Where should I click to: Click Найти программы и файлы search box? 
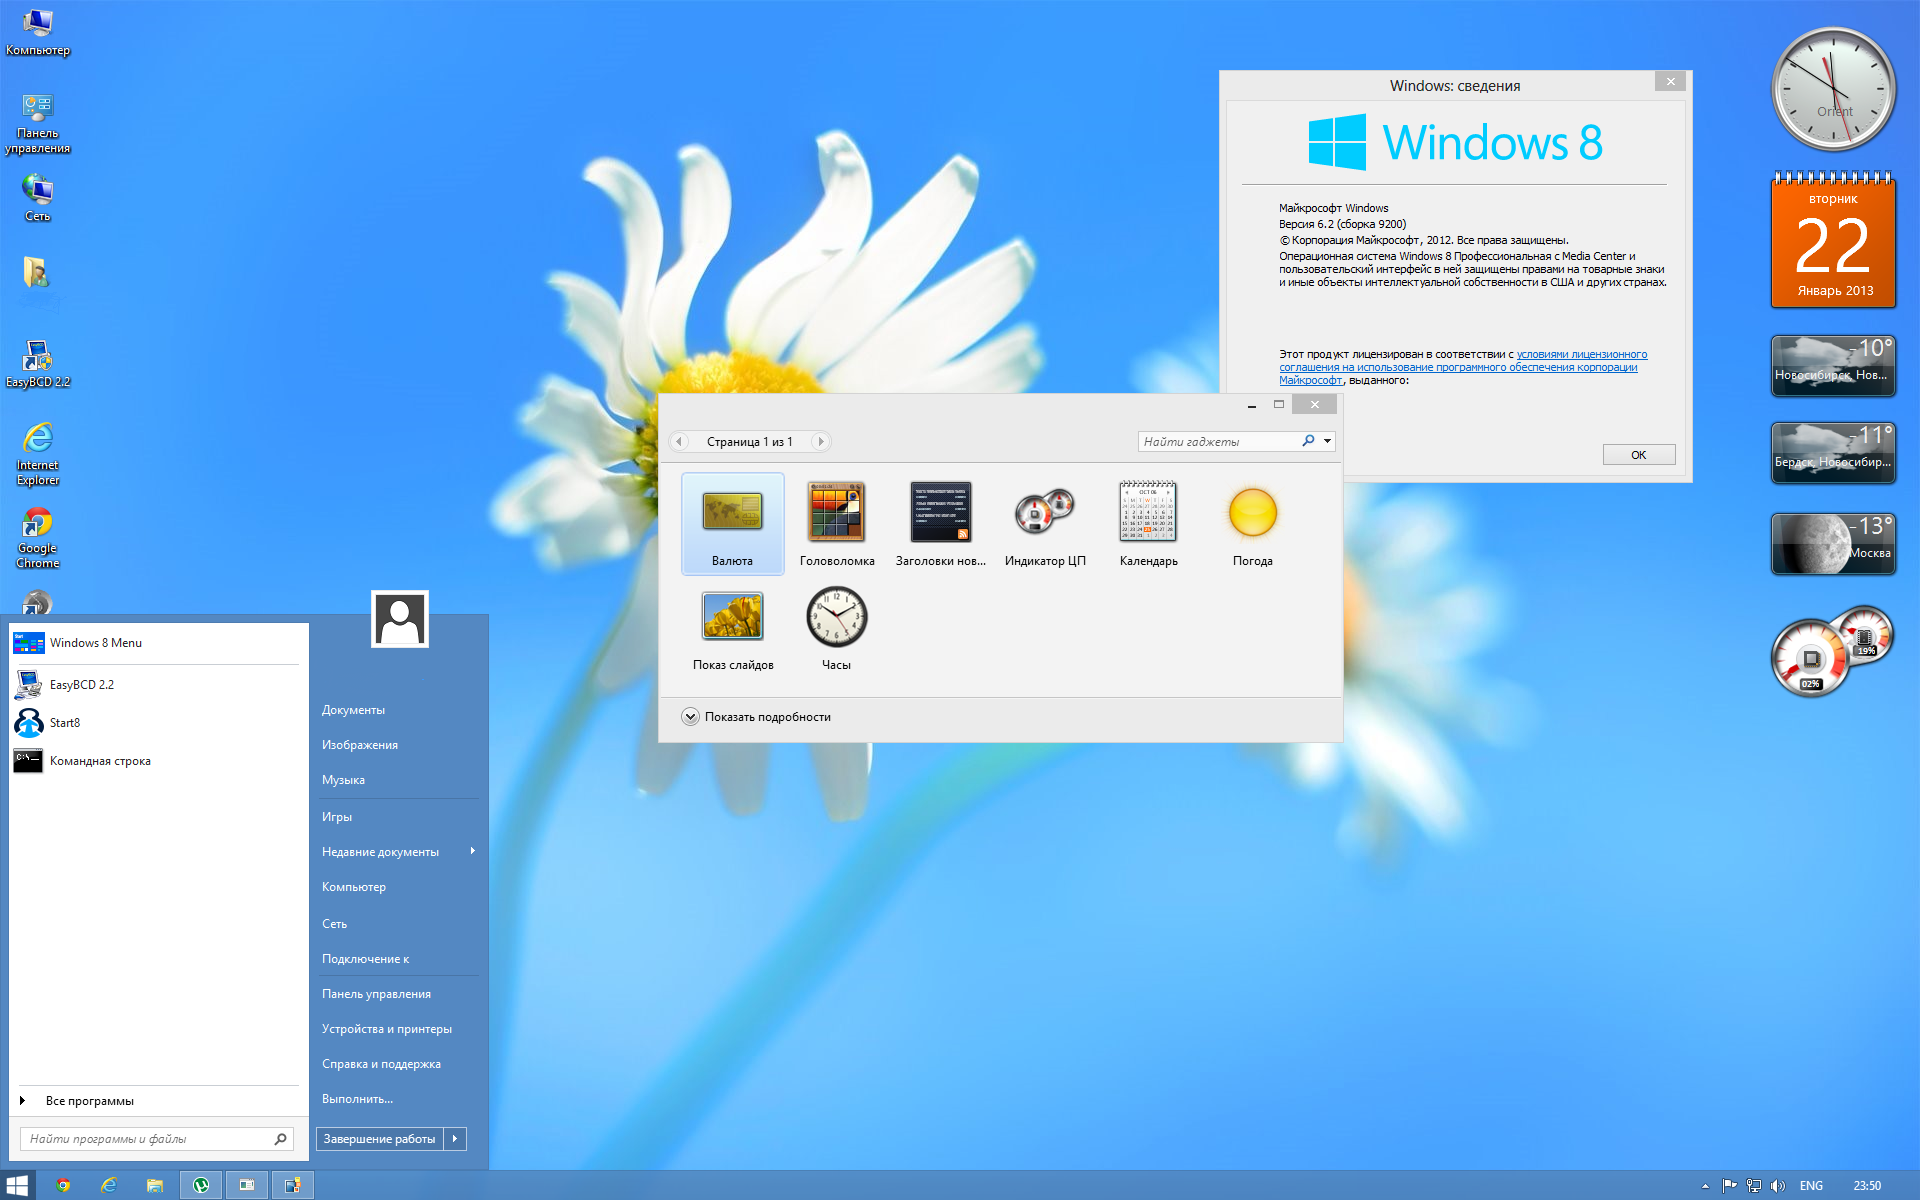(148, 1139)
